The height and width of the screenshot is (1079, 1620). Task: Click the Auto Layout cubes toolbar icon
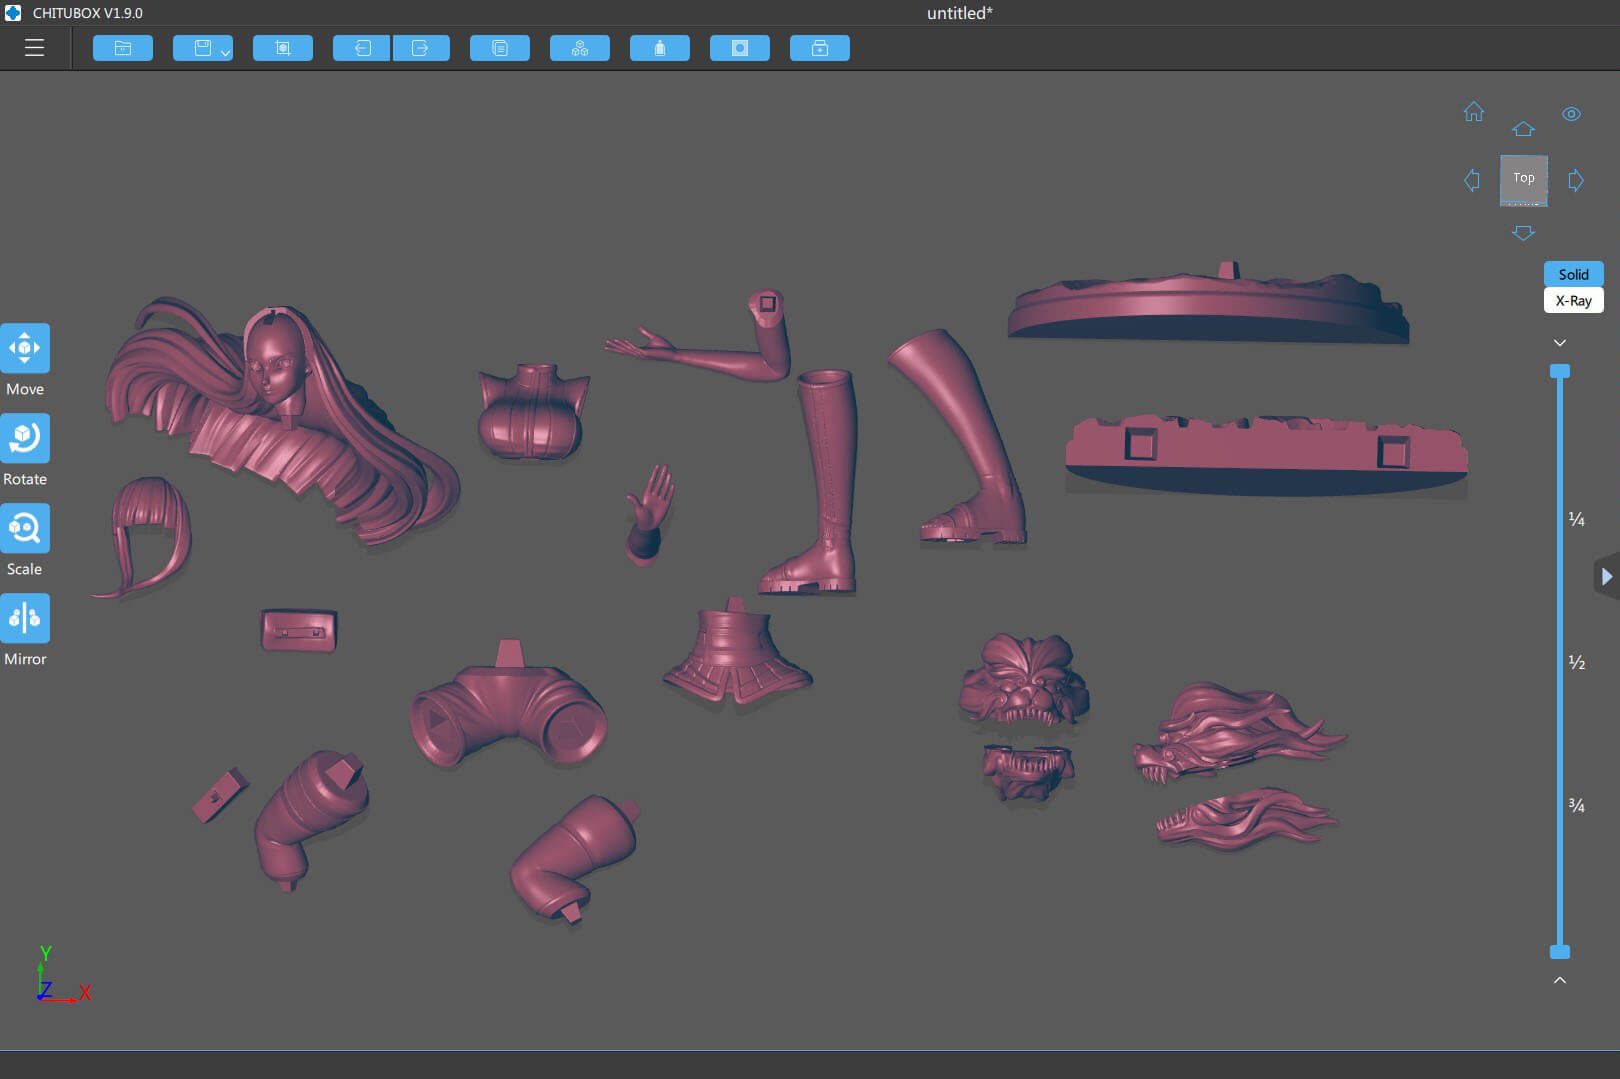580,48
